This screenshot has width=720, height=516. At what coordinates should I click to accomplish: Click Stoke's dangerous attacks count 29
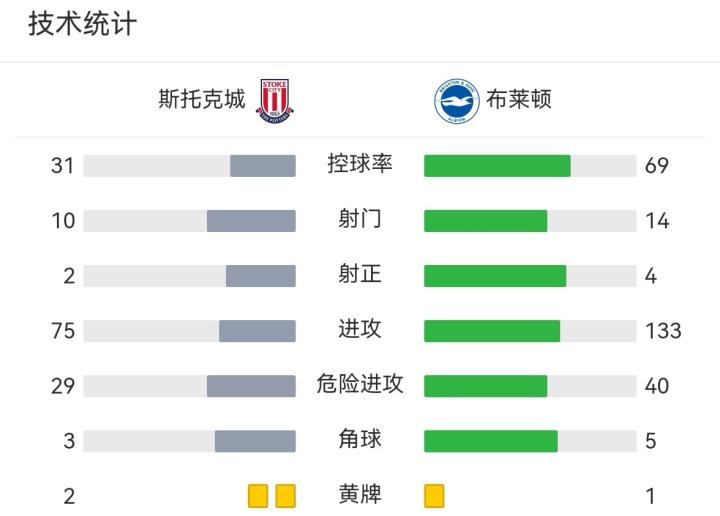[x=63, y=386]
